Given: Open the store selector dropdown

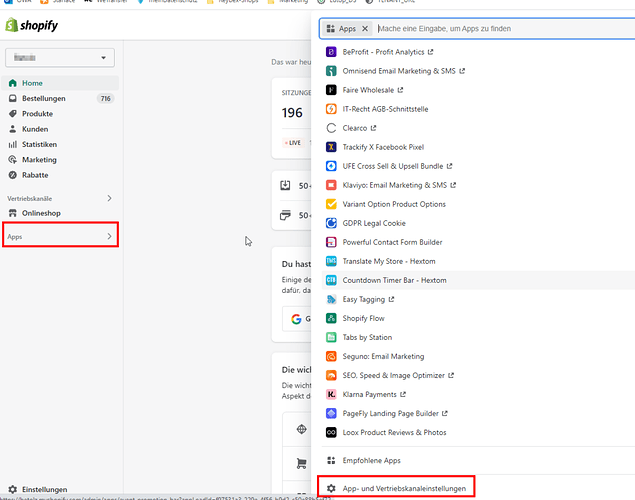Looking at the screenshot, I should click(60, 57).
